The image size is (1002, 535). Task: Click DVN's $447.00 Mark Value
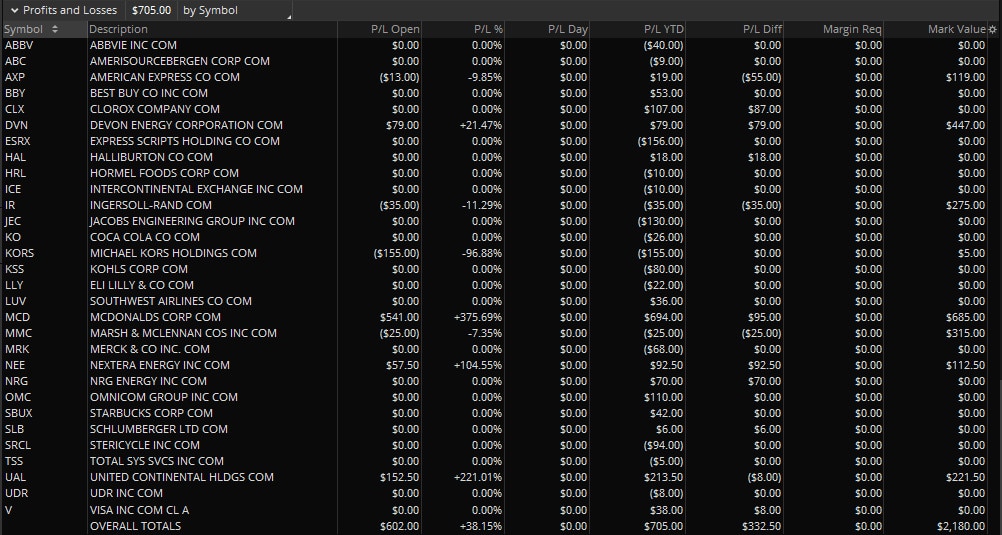966,125
